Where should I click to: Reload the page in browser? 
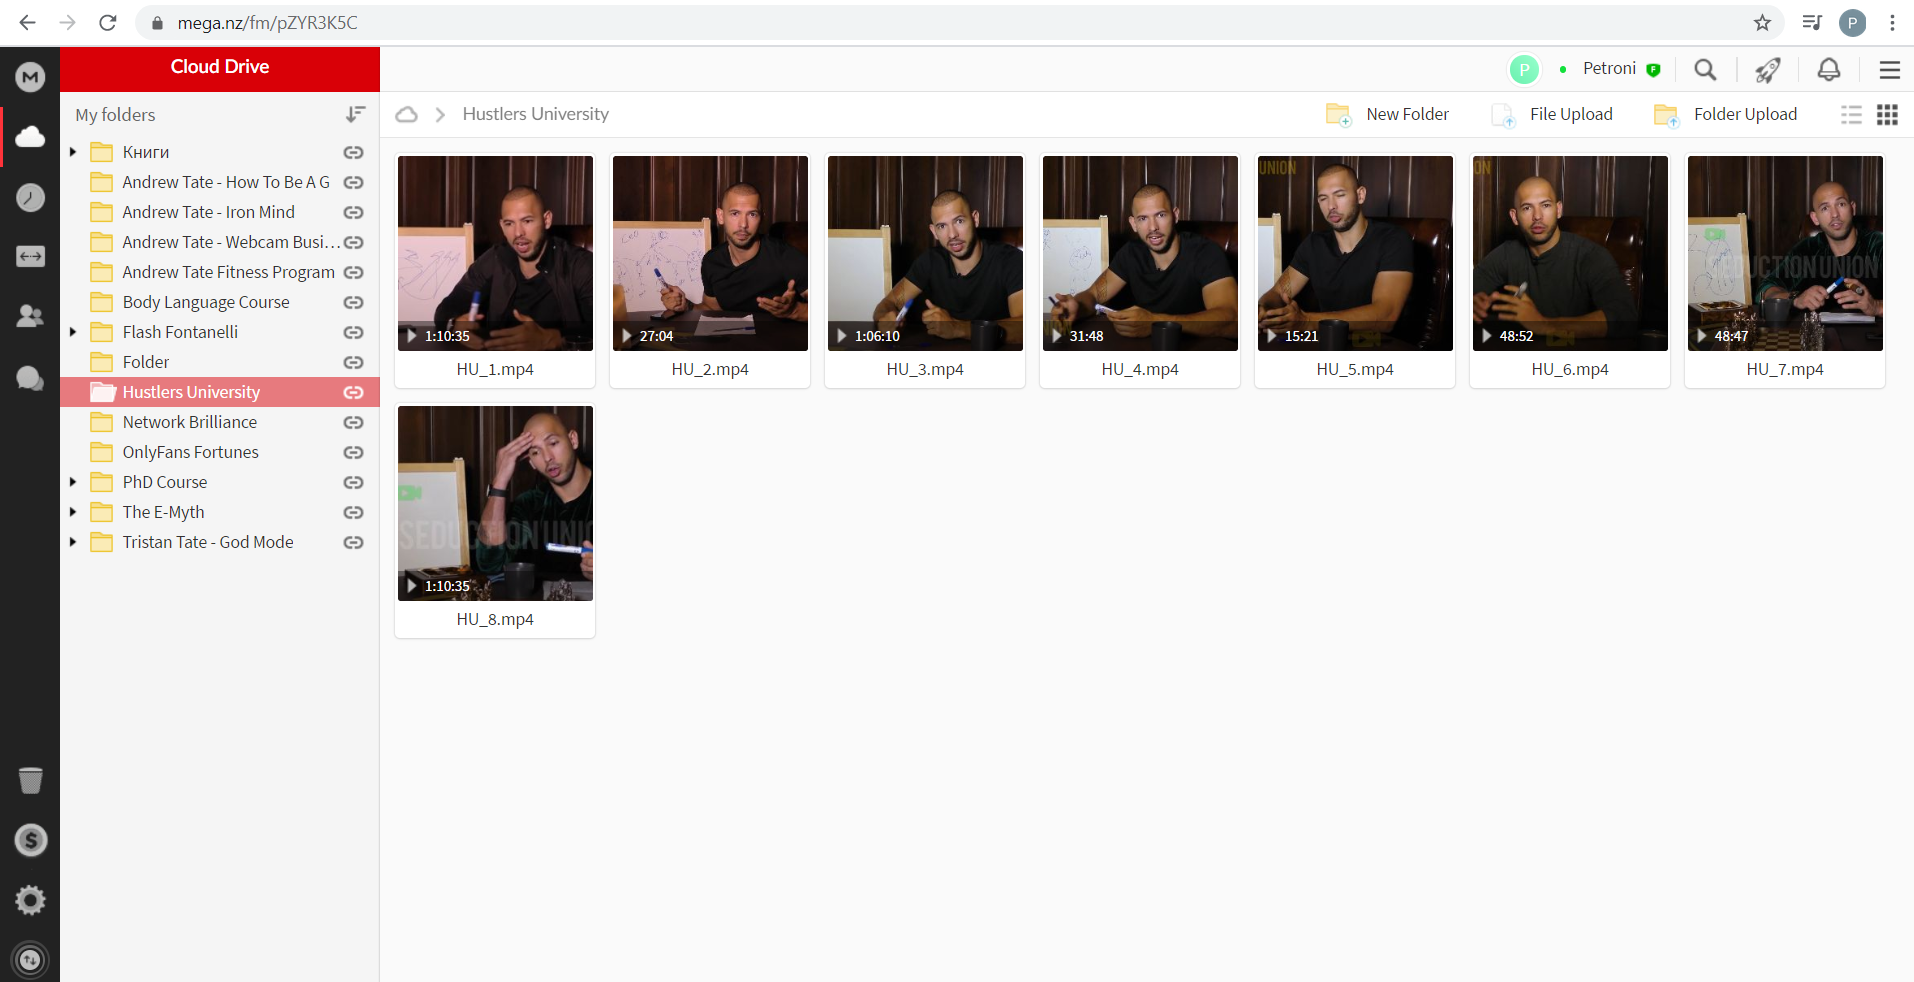(x=108, y=22)
